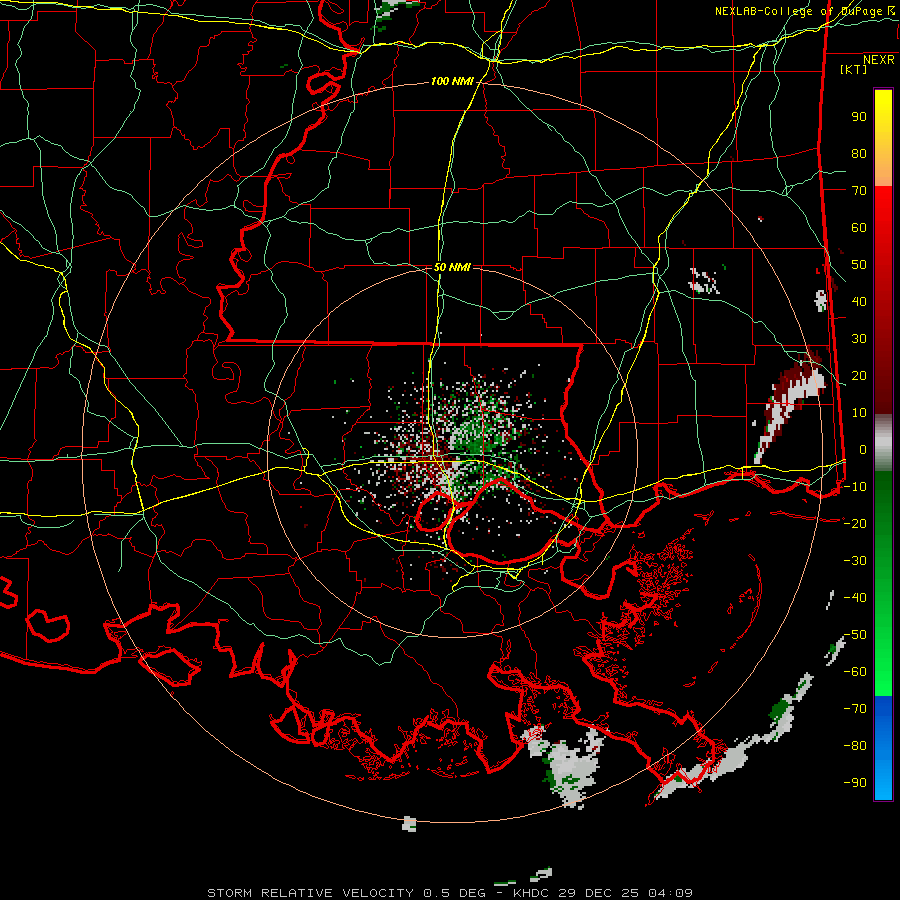The height and width of the screenshot is (900, 900).
Task: Select the positive 10 scale value
Action: (859, 413)
